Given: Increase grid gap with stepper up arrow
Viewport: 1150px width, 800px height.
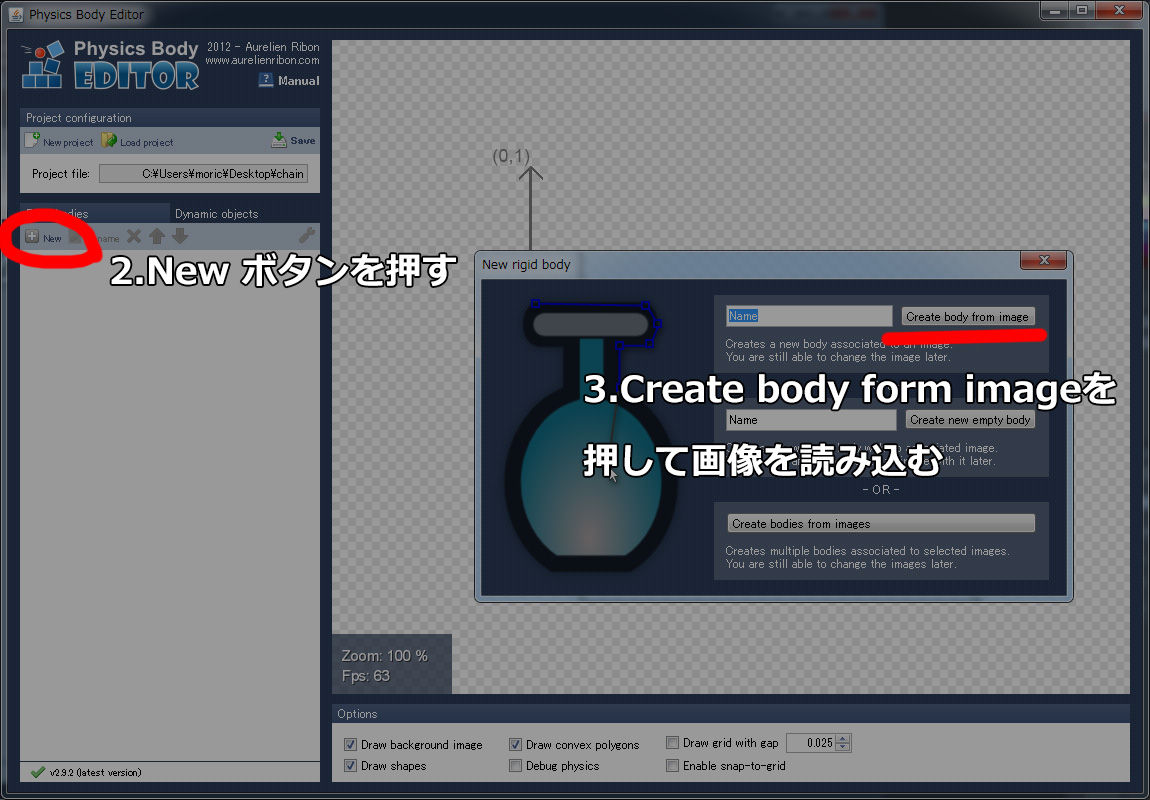Looking at the screenshot, I should click(843, 738).
